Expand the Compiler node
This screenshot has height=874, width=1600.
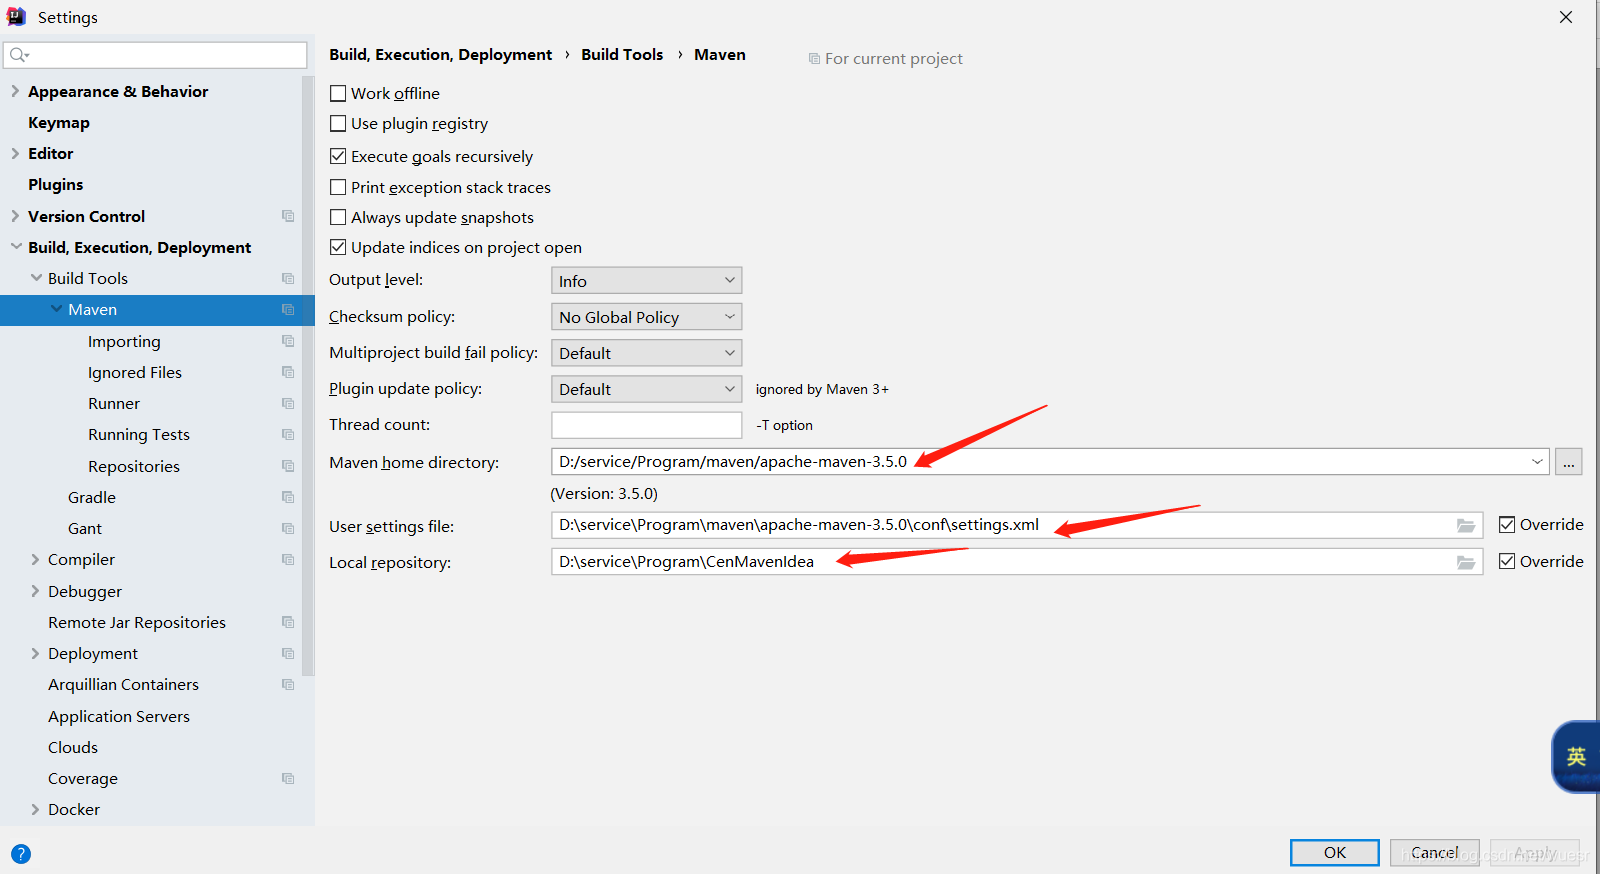click(x=35, y=559)
